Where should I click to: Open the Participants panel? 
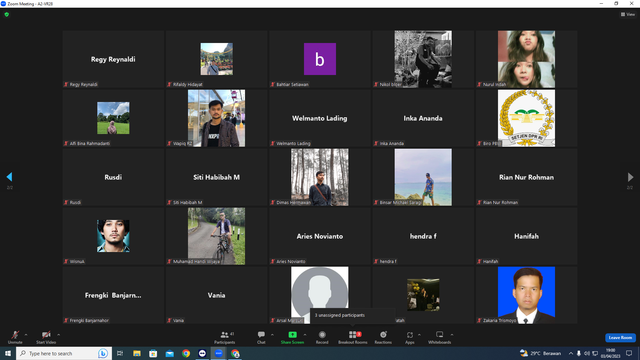click(224, 337)
